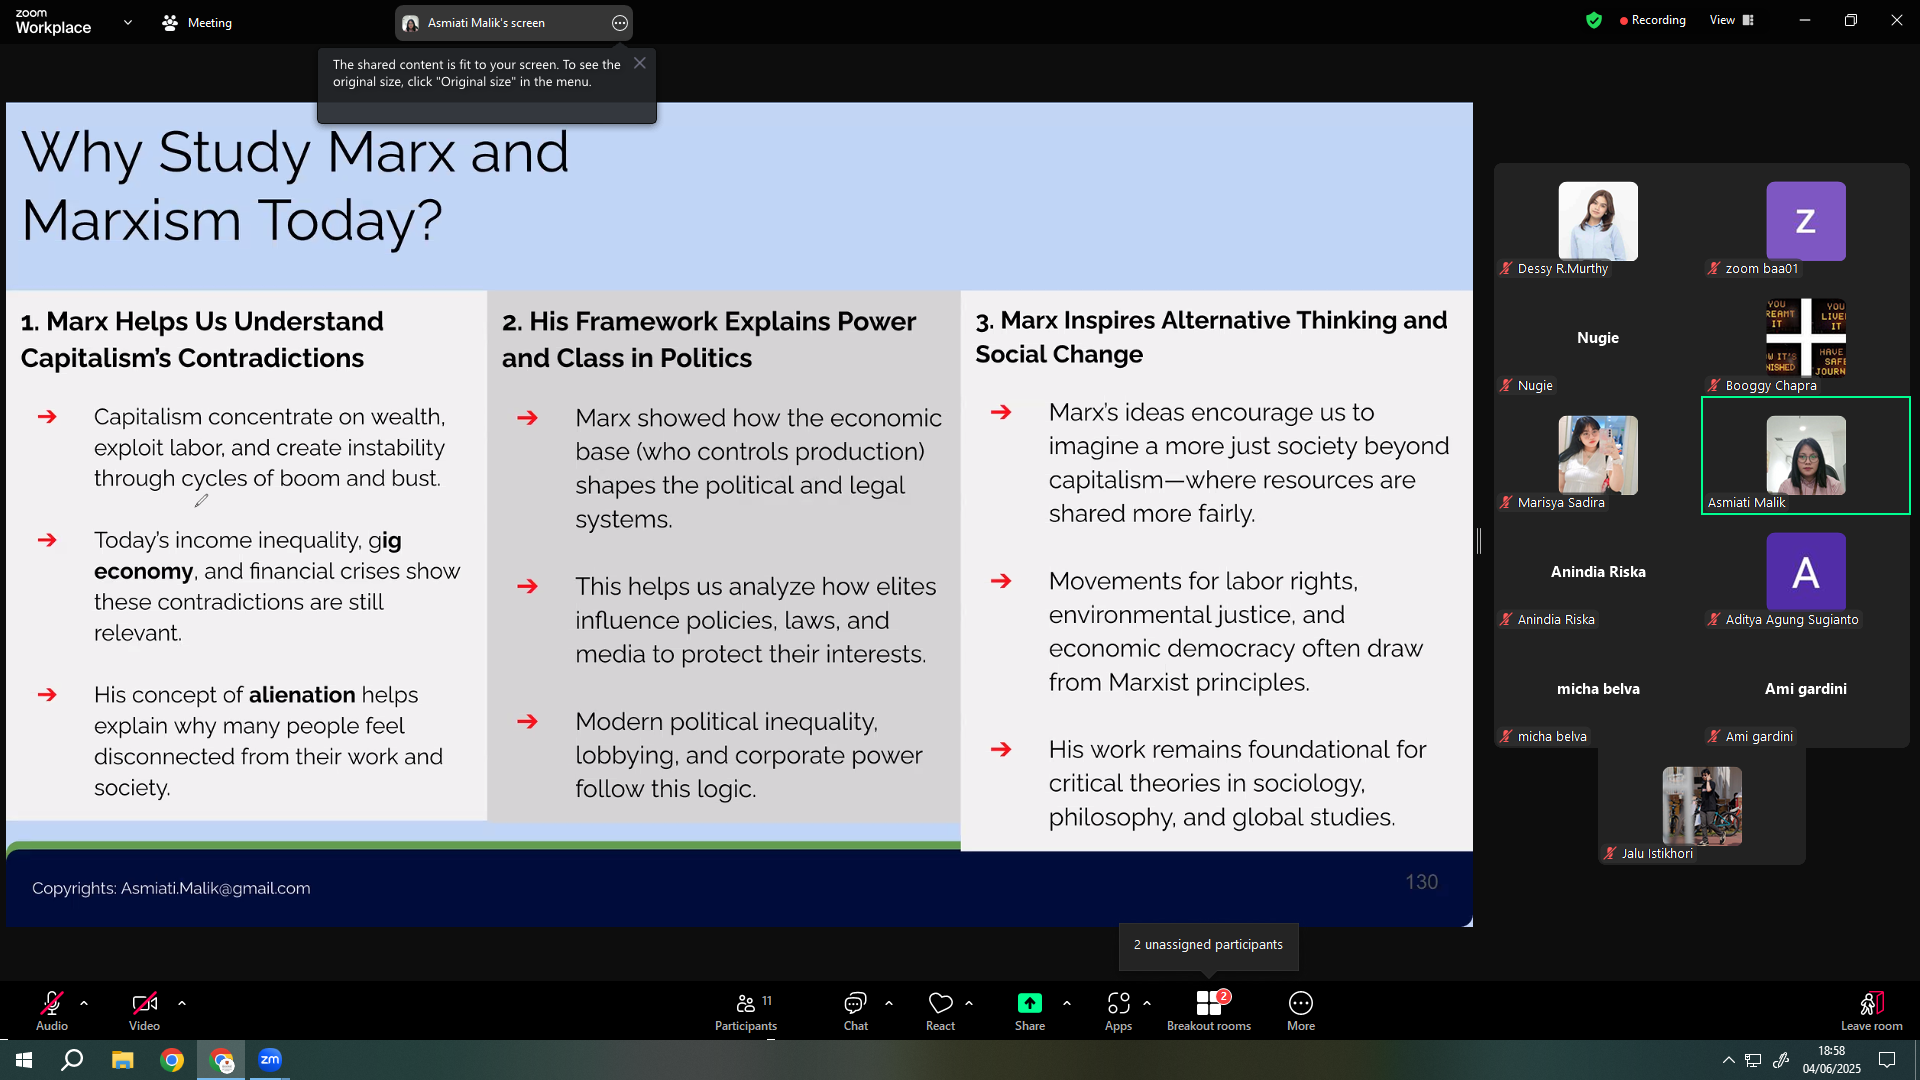Screen dimensions: 1920x1080
Task: Turn on camera with Video button
Action: 144,1010
